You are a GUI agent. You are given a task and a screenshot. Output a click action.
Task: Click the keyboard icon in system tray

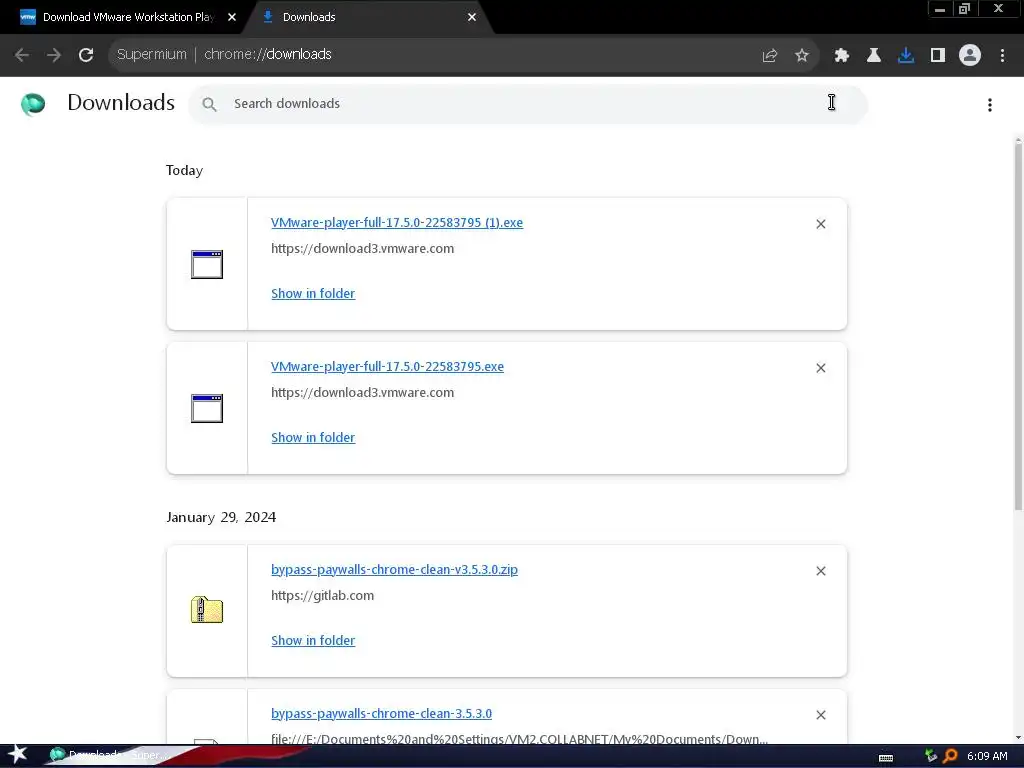click(x=886, y=758)
